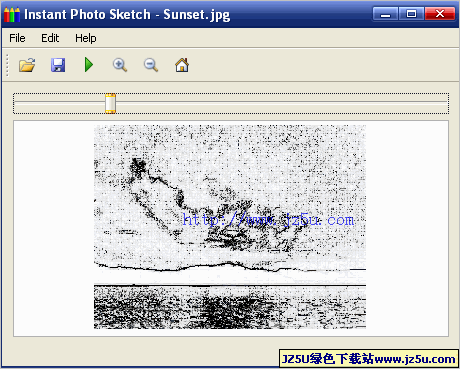The height and width of the screenshot is (369, 460).
Task: Maximize the Instant Photo Sketch window
Action: click(411, 14)
